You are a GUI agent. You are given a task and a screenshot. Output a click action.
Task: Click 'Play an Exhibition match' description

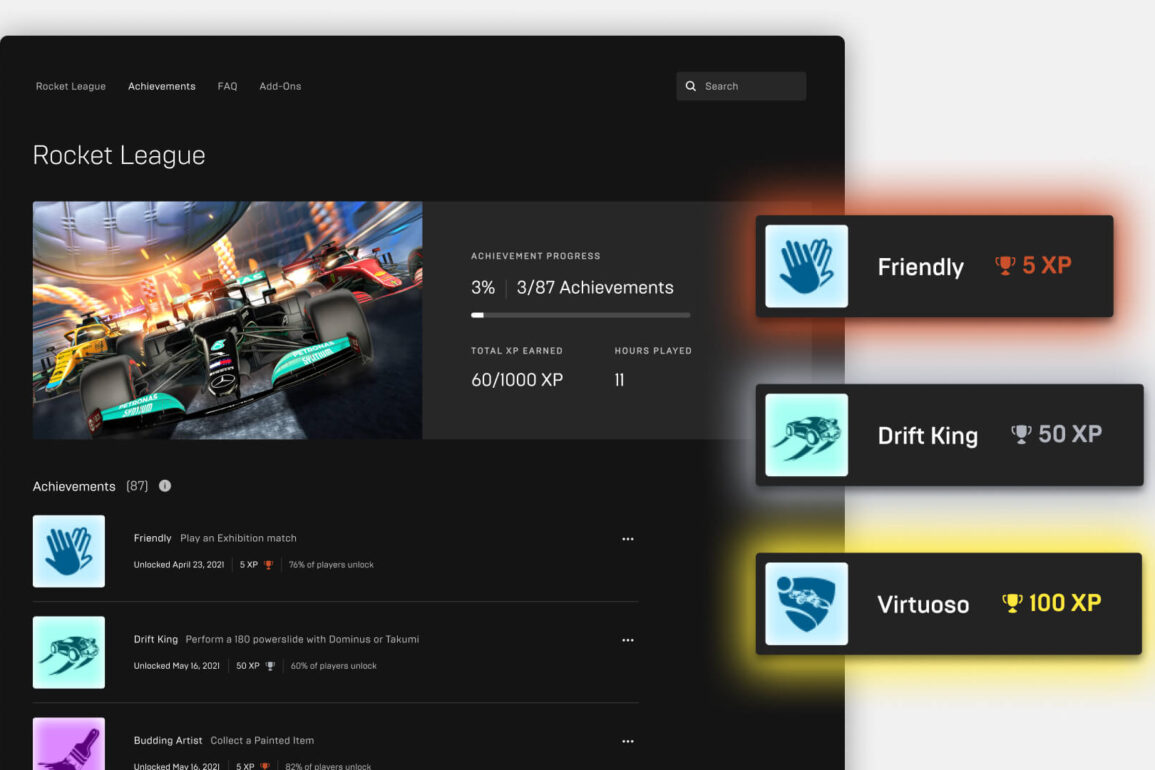238,538
